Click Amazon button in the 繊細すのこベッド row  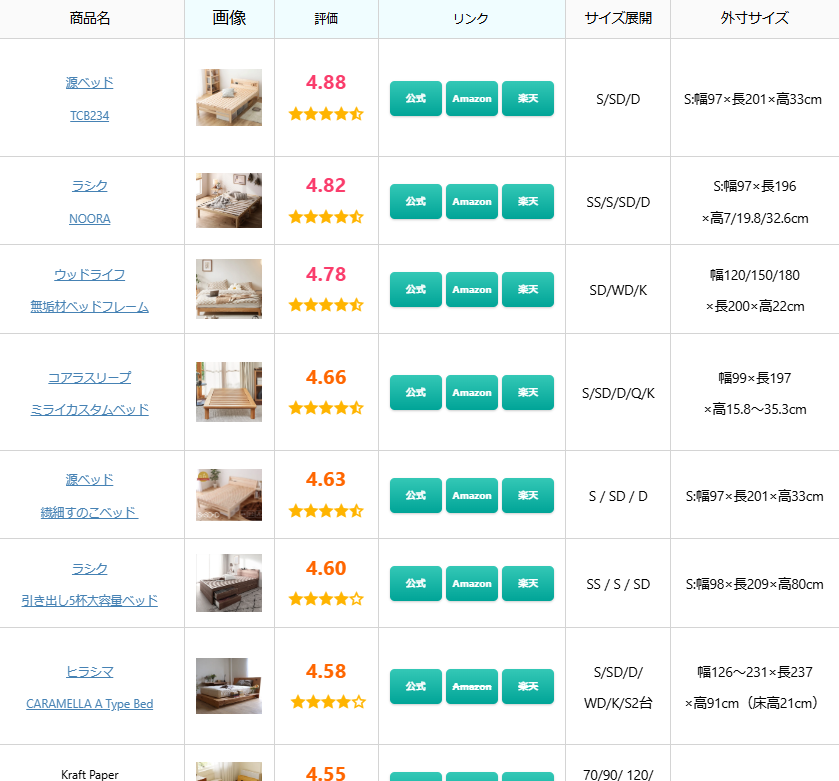point(471,495)
